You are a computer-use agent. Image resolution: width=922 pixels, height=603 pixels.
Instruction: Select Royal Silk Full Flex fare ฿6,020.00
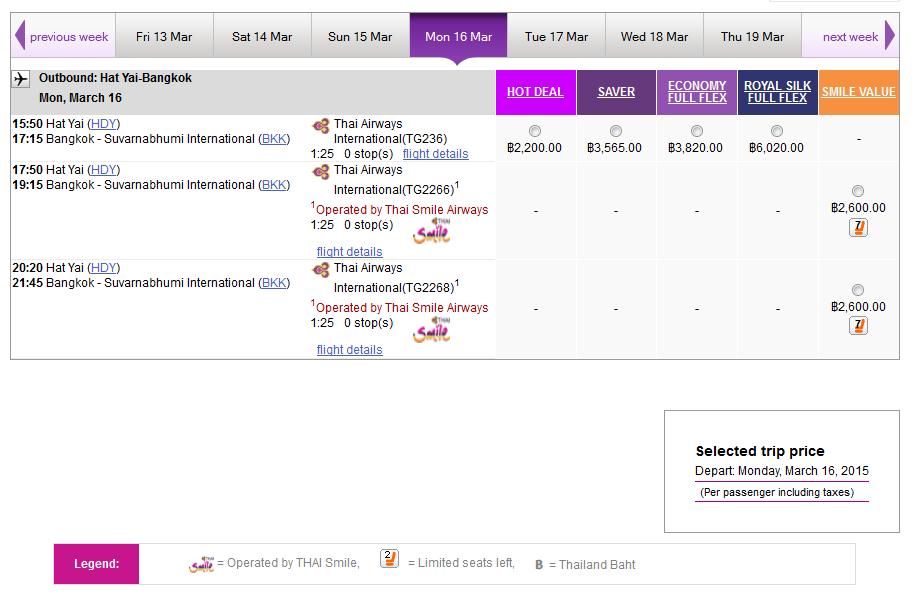pyautogui.click(x=777, y=131)
